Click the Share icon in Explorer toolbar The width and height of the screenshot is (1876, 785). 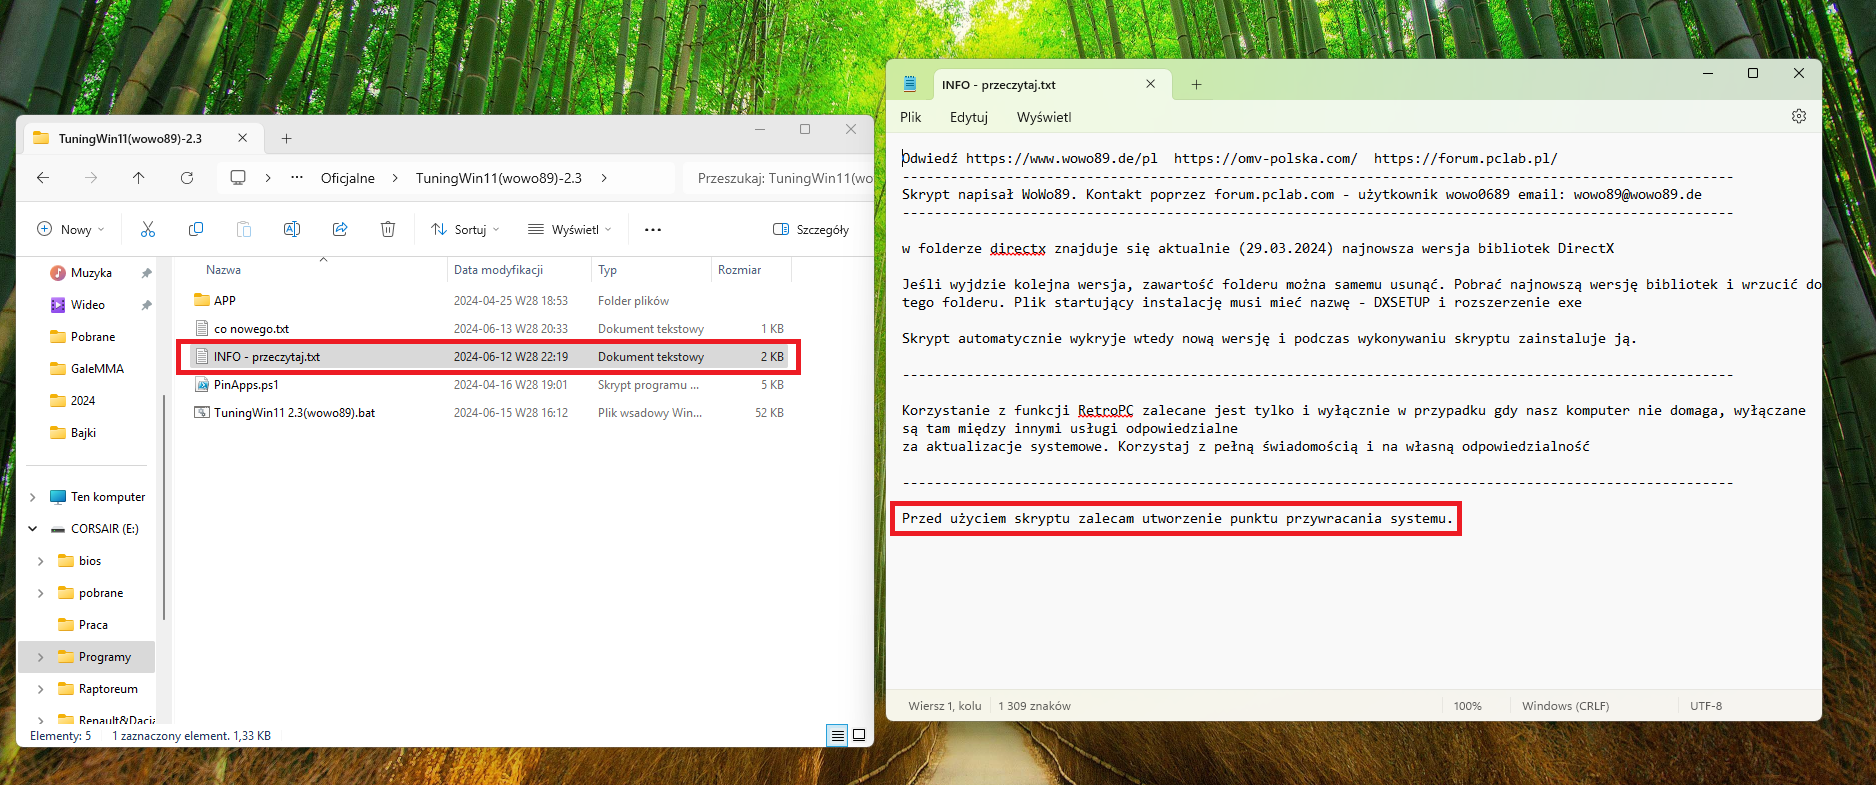[340, 229]
